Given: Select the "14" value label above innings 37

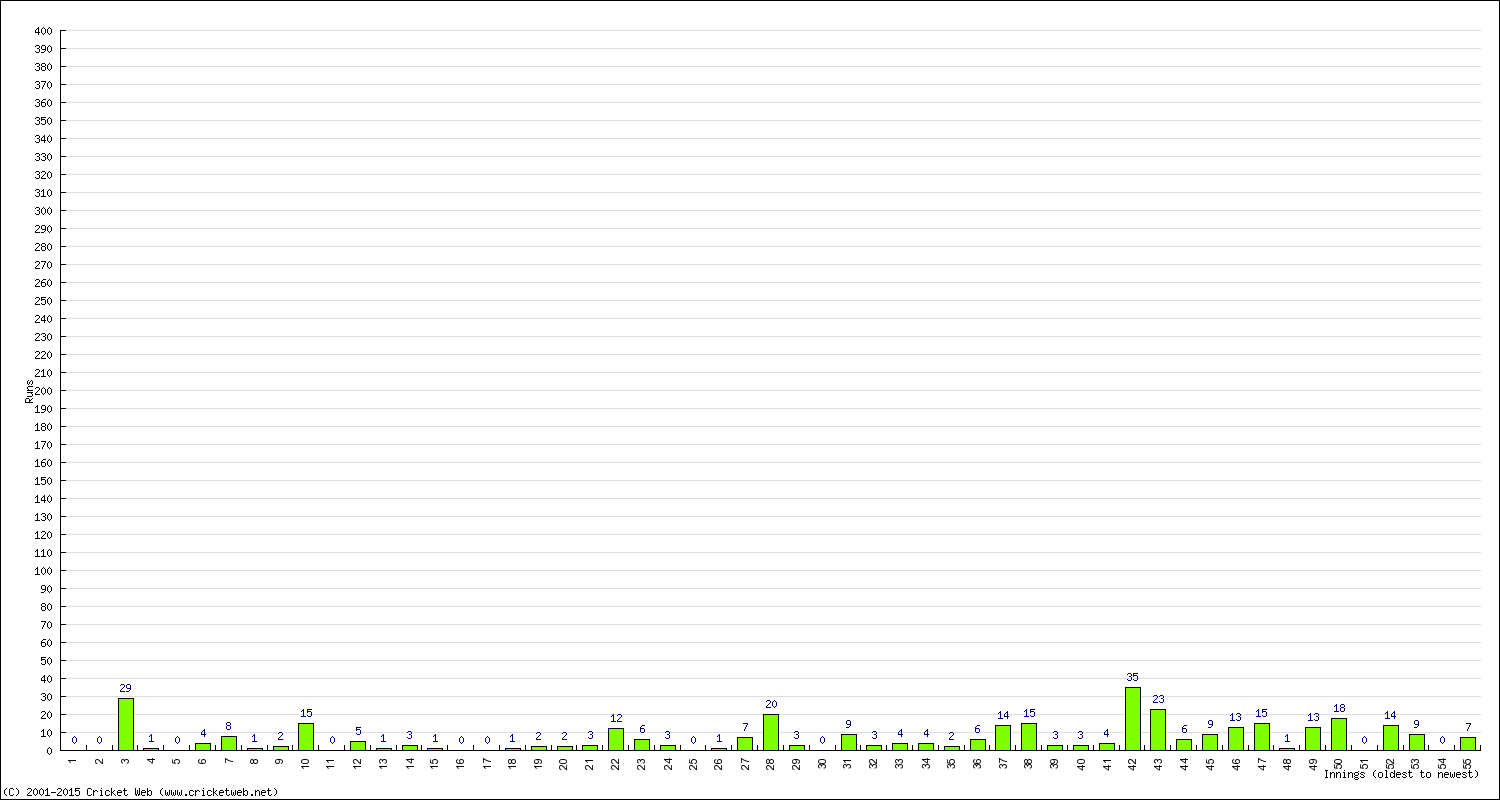Looking at the screenshot, I should click(x=1003, y=715).
